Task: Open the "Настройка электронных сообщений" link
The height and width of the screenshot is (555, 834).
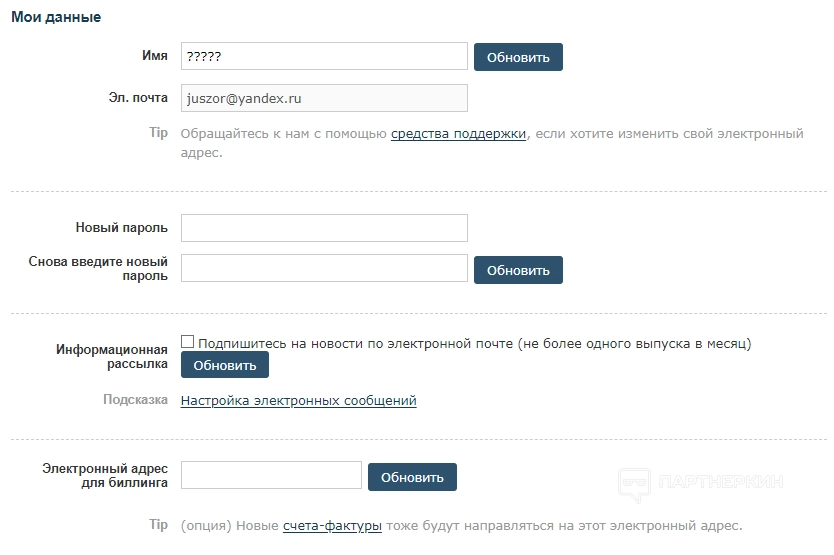Action: pos(298,401)
